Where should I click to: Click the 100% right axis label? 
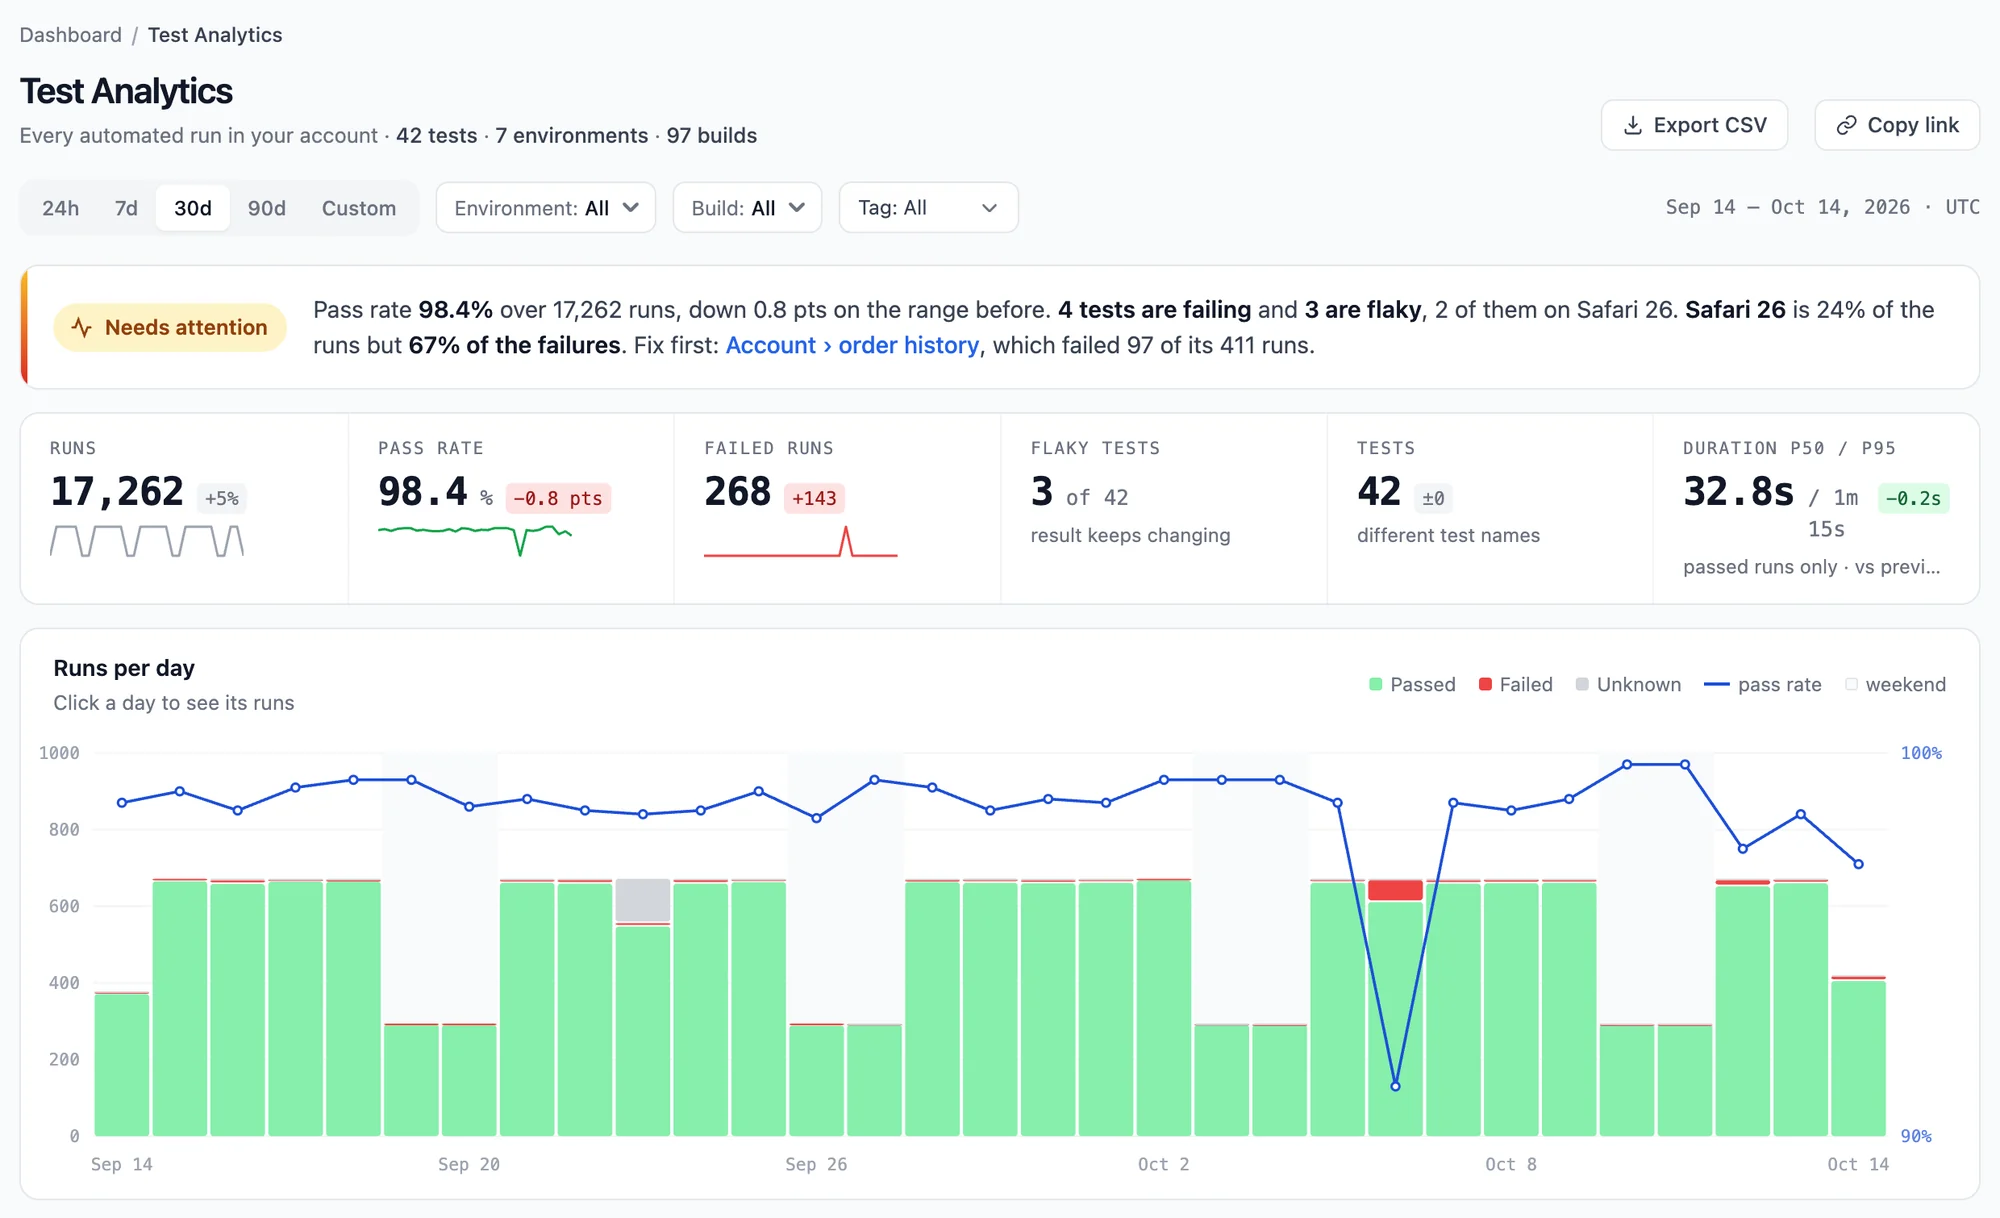pos(1921,753)
